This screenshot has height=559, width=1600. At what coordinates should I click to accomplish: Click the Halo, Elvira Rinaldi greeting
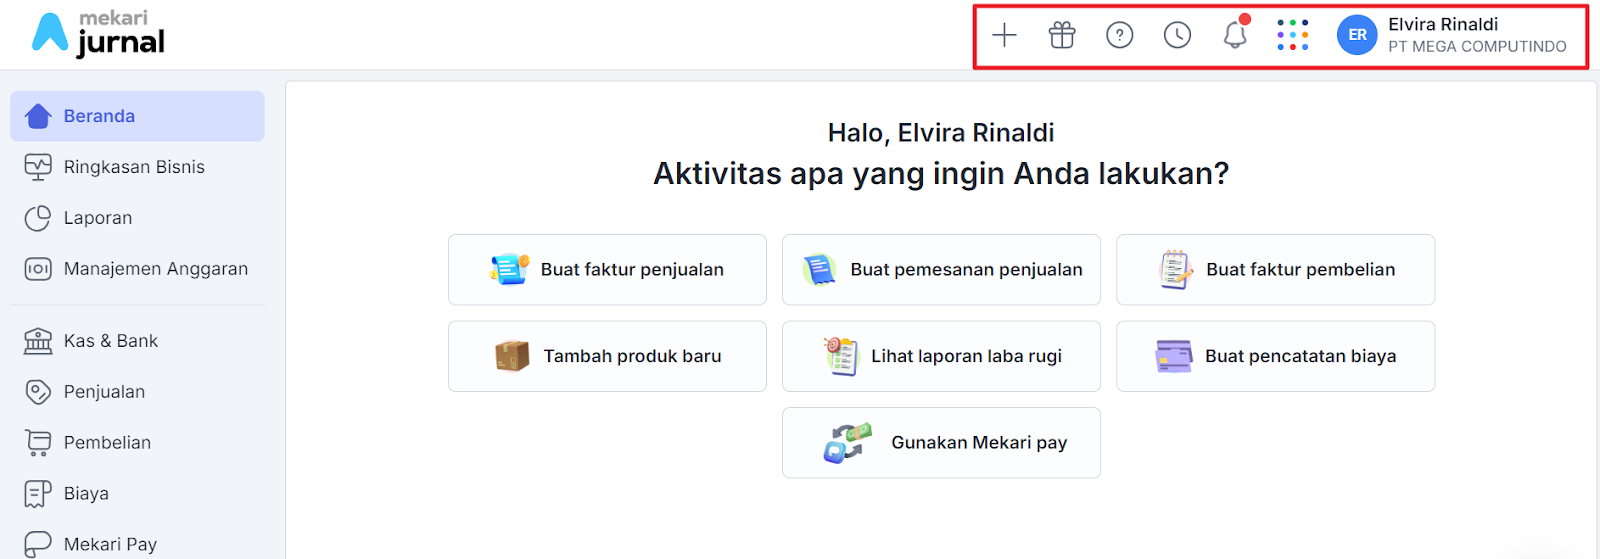tap(941, 133)
